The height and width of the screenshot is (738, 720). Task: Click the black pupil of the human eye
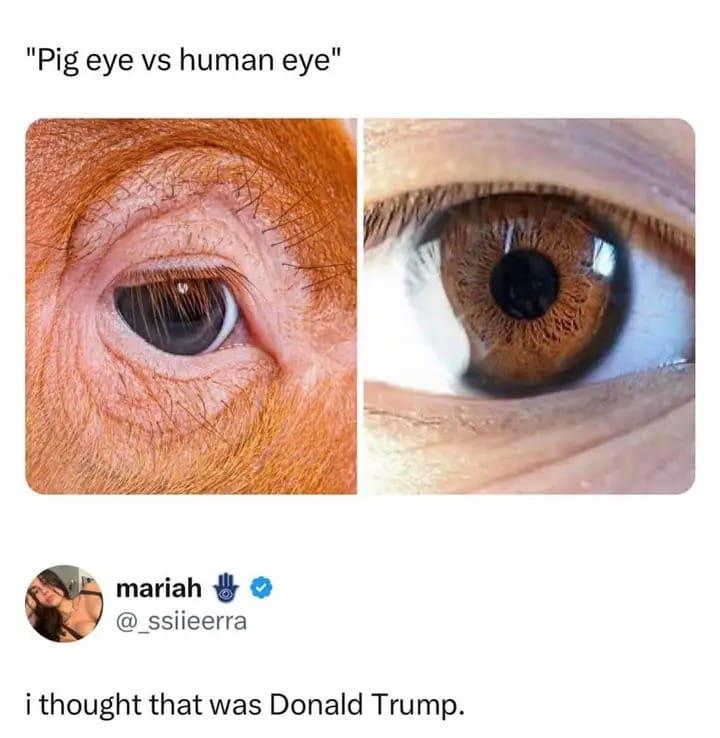[x=524, y=284]
